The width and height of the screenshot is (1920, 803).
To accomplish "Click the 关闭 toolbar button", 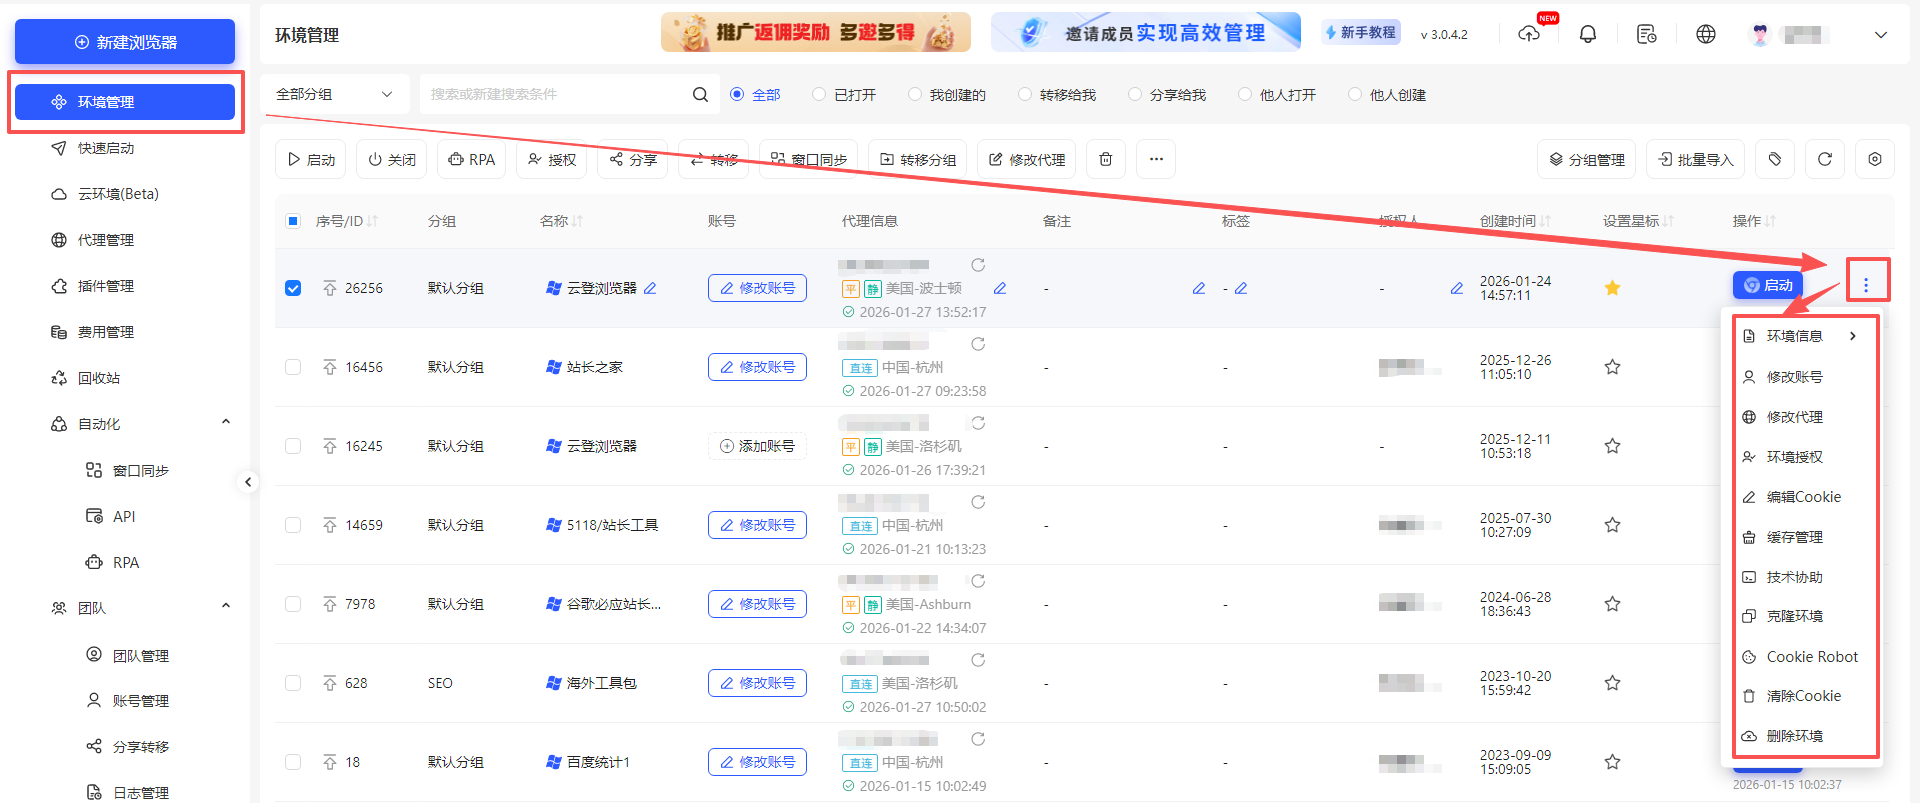I will click(x=392, y=159).
